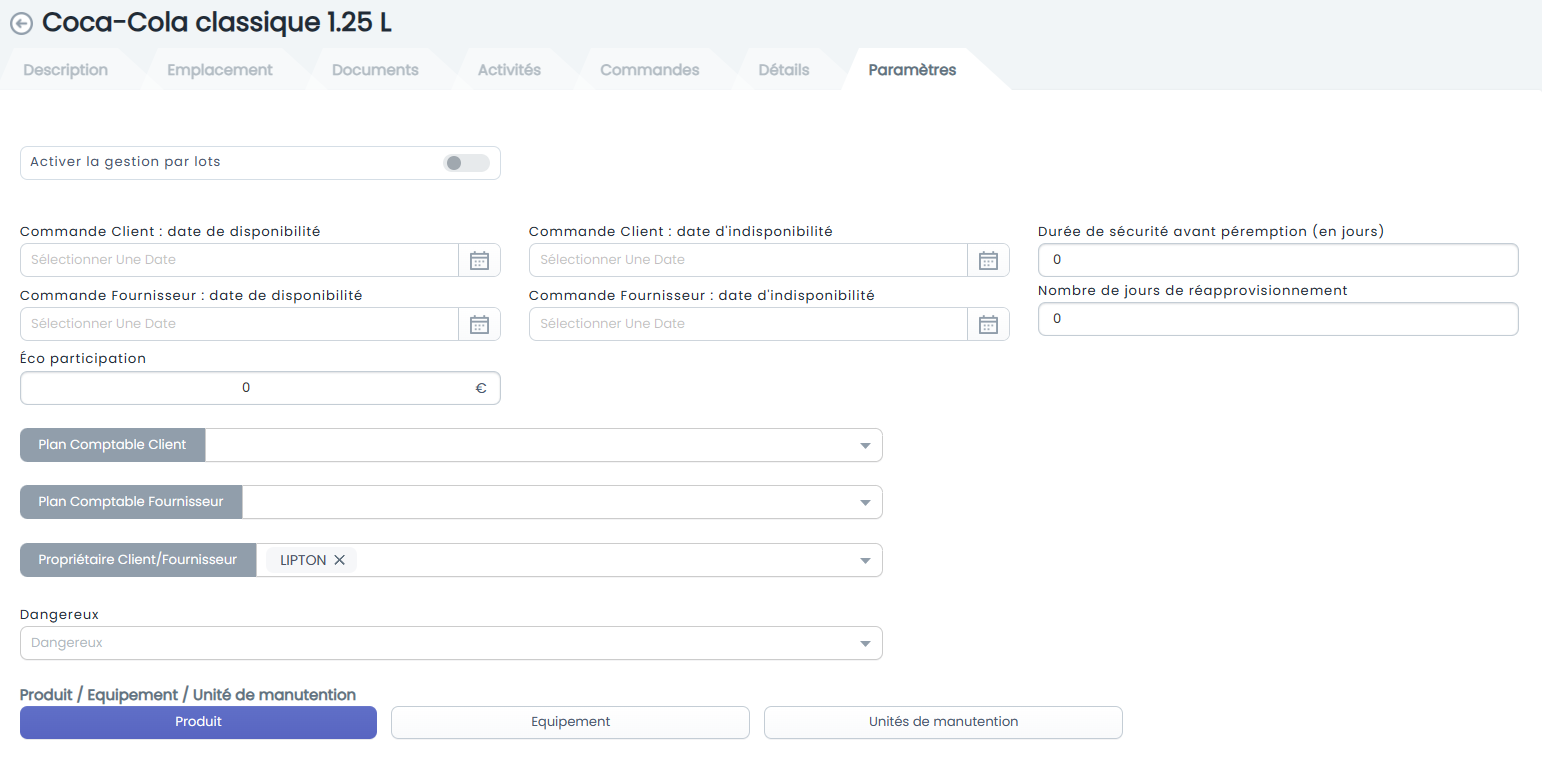Click the Commande Client date d'indisponibilité field
The height and width of the screenshot is (760, 1542).
pos(748,260)
